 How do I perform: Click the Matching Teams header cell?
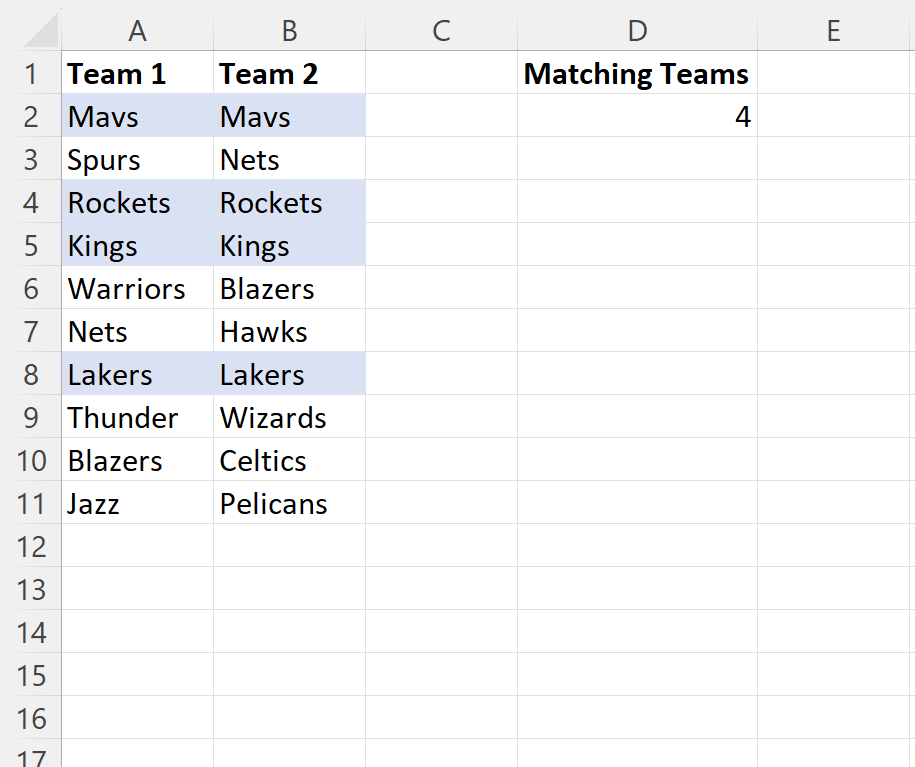tap(637, 73)
